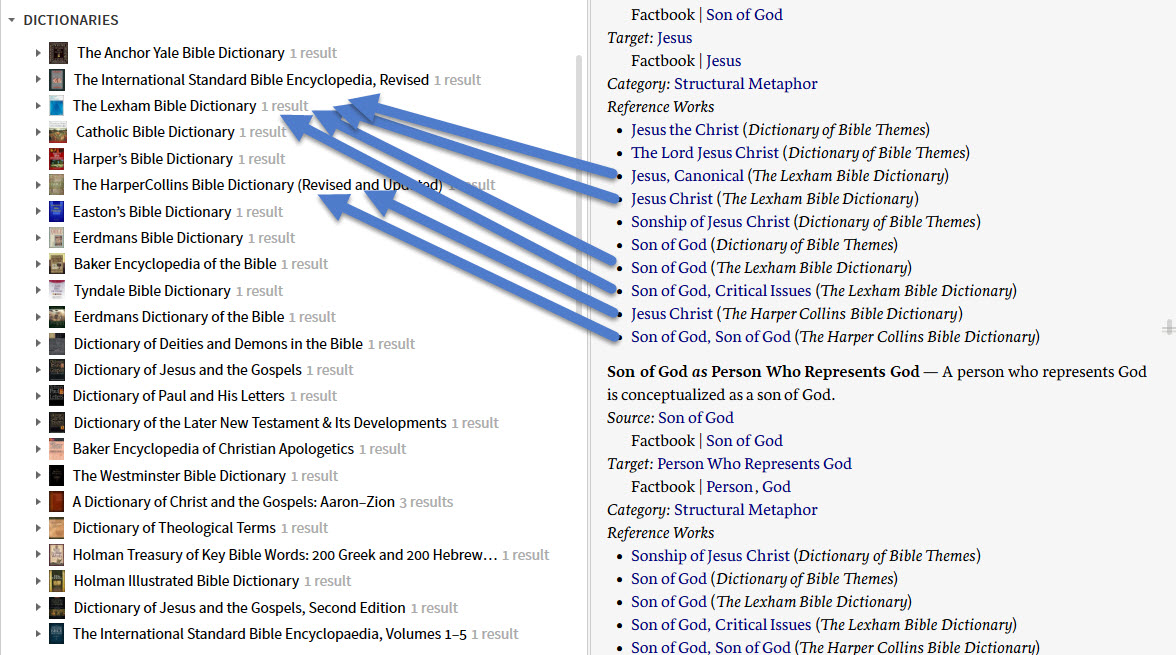Open A Dictionary of Christ and the Gospels: Aaron–Zion
Viewport: 1176px width, 655px height.
[x=233, y=502]
